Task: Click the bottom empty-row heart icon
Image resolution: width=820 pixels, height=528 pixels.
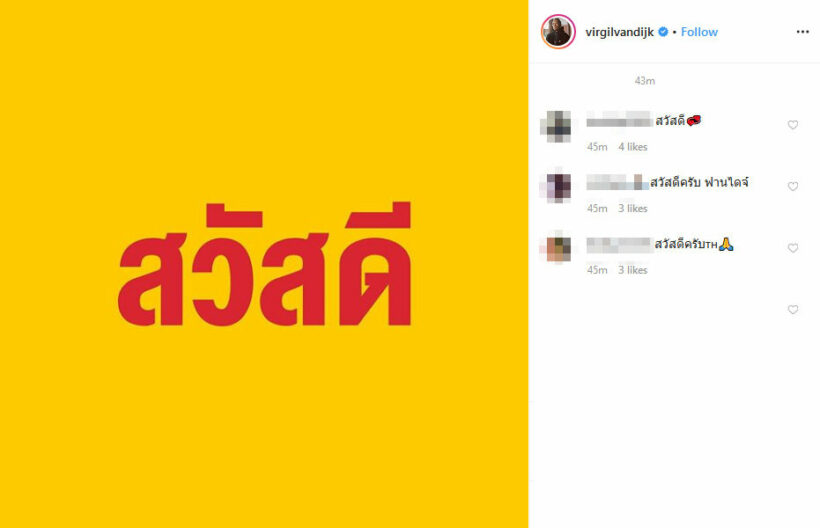Action: click(x=793, y=309)
